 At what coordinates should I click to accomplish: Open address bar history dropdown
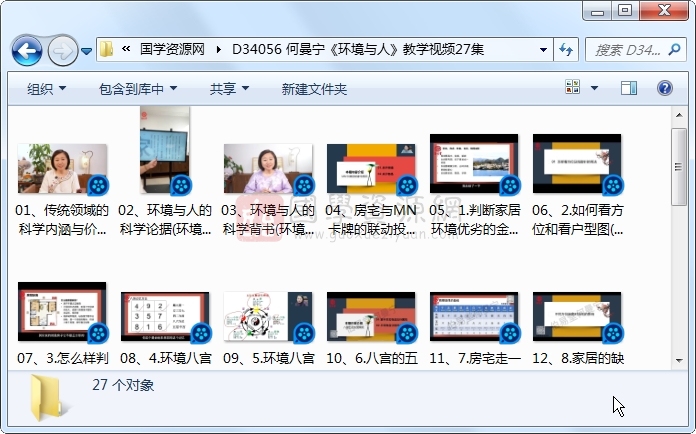(x=543, y=50)
